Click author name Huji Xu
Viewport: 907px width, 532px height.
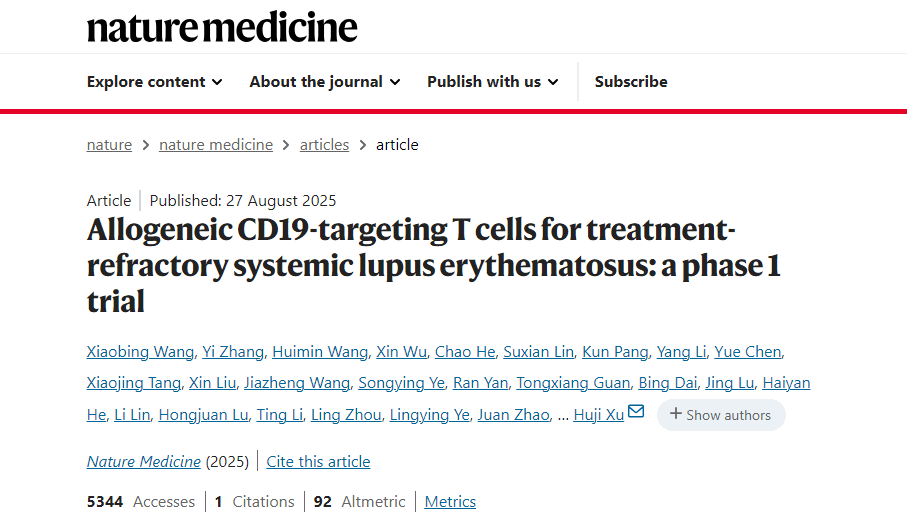click(x=598, y=415)
